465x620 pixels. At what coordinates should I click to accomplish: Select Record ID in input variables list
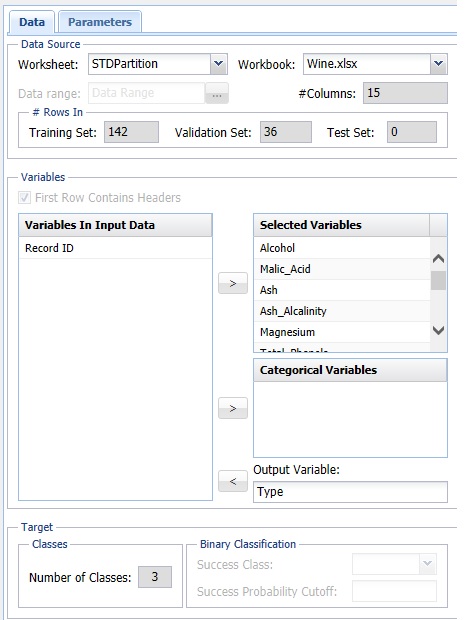pos(115,248)
